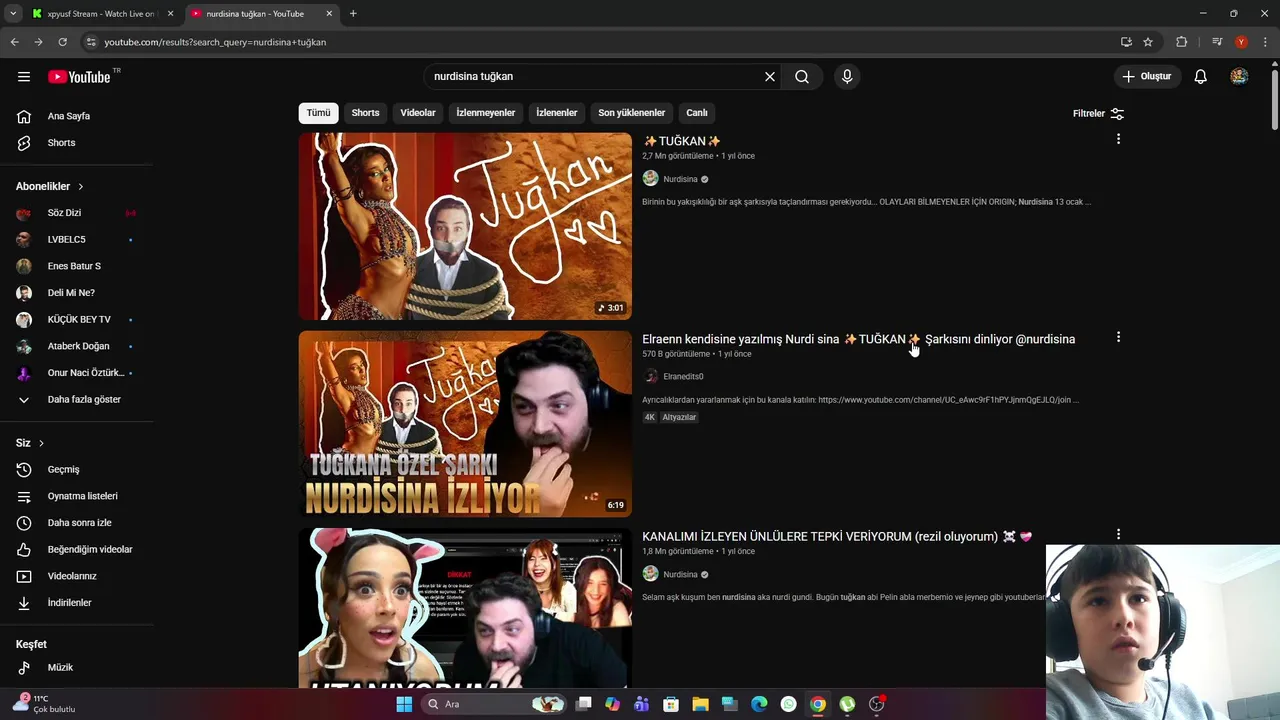The image size is (1280, 720).
Task: Select the Canlı filter chip
Action: pyautogui.click(x=697, y=113)
